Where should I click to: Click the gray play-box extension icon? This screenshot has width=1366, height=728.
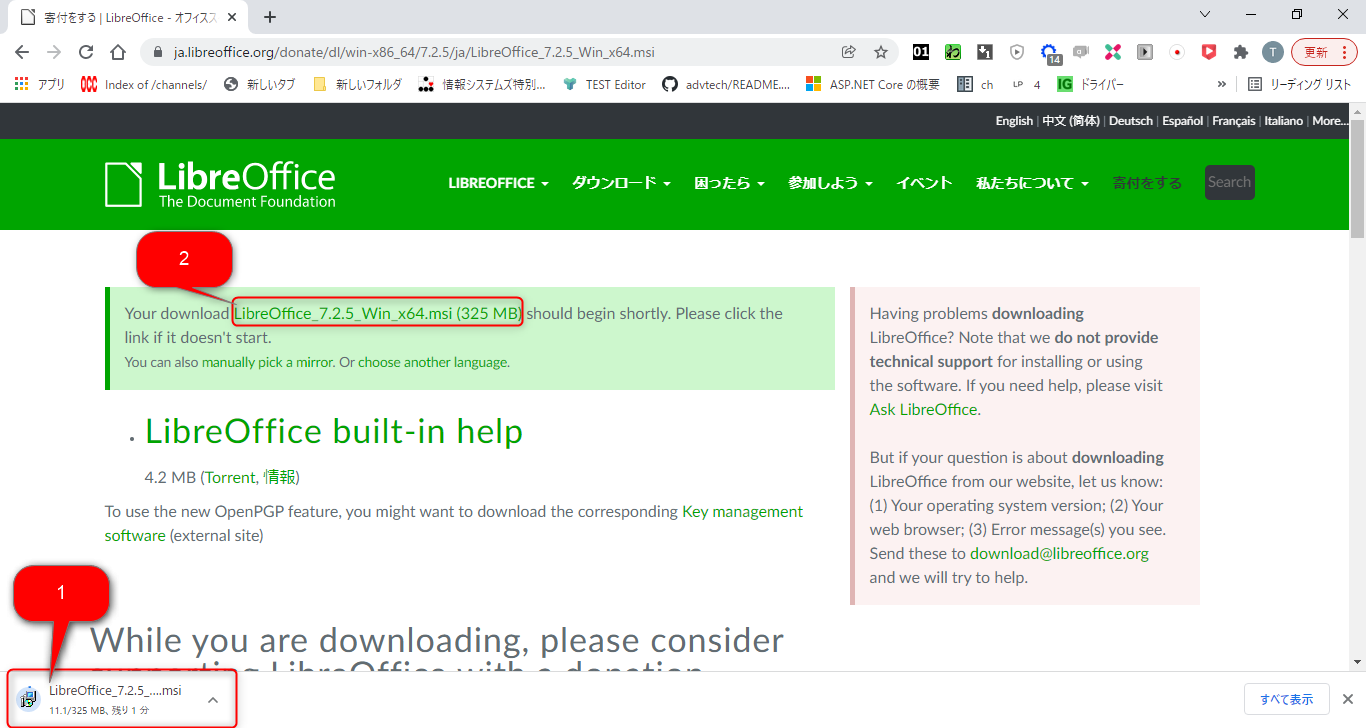[x=1145, y=52]
